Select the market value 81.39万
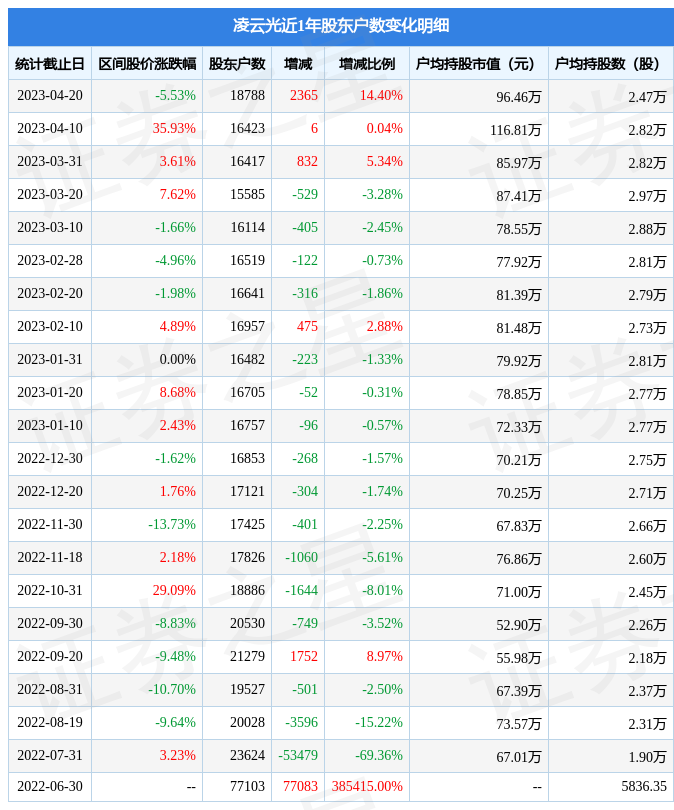 [519, 295]
